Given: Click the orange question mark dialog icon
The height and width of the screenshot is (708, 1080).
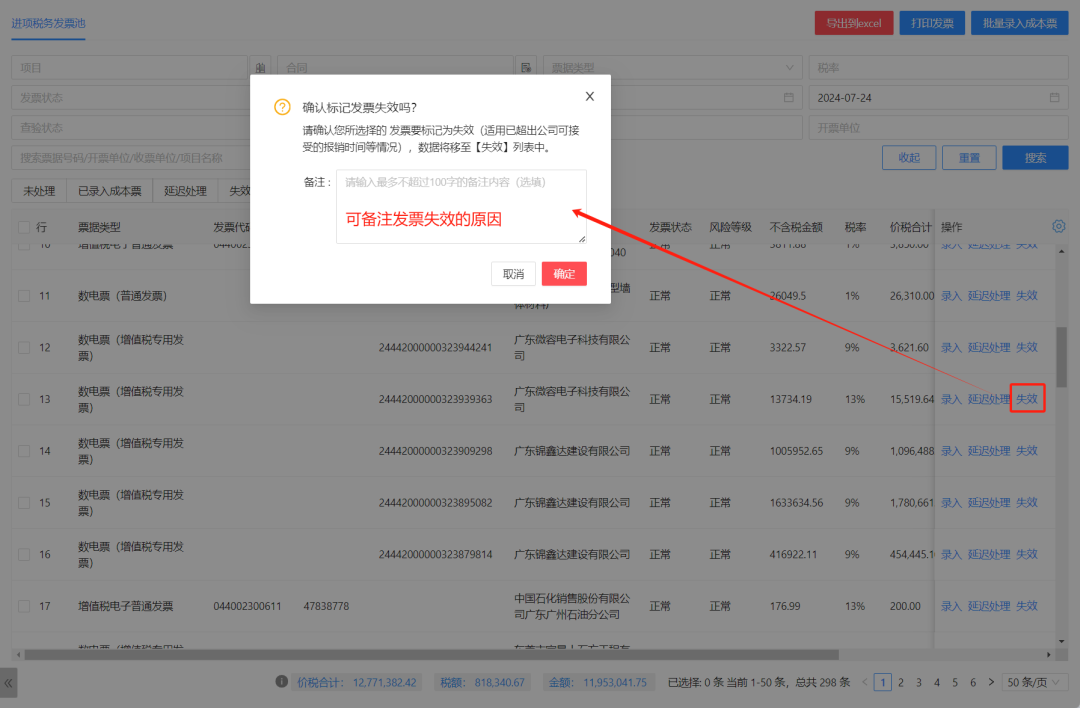Looking at the screenshot, I should click(x=282, y=108).
